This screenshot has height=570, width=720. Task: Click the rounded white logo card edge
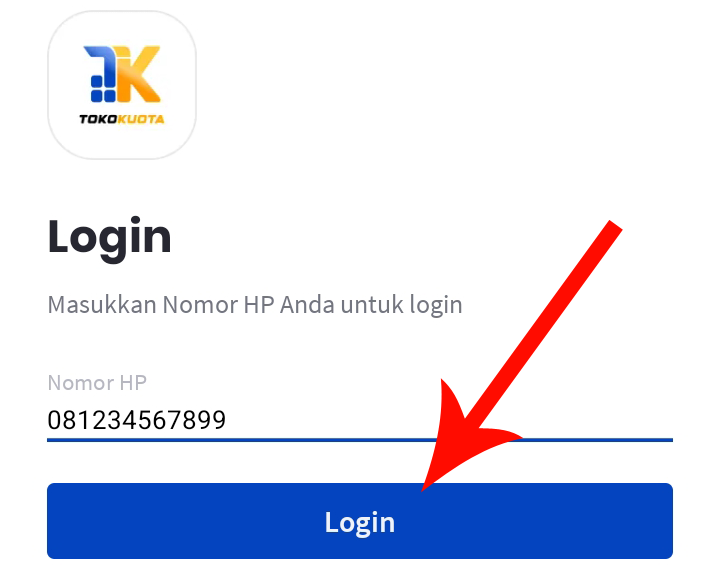click(50, 85)
